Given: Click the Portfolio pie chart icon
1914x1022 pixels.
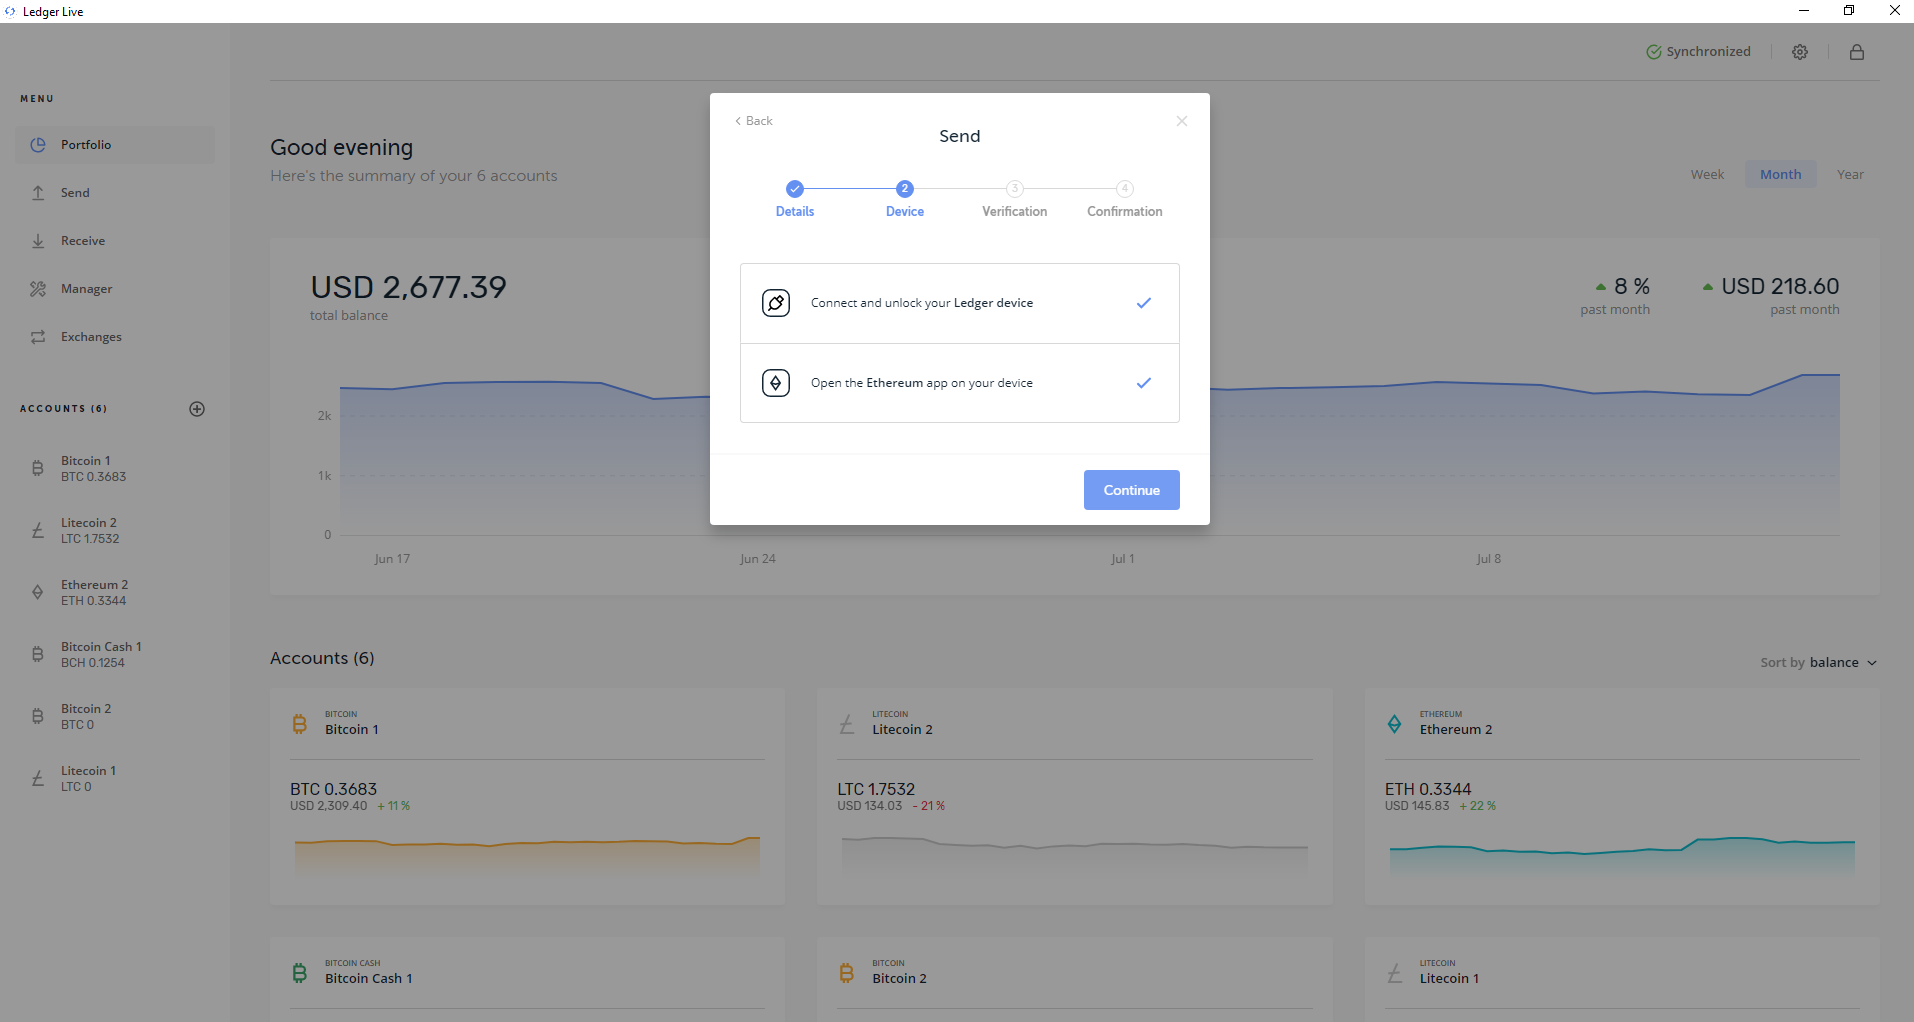Looking at the screenshot, I should [38, 145].
